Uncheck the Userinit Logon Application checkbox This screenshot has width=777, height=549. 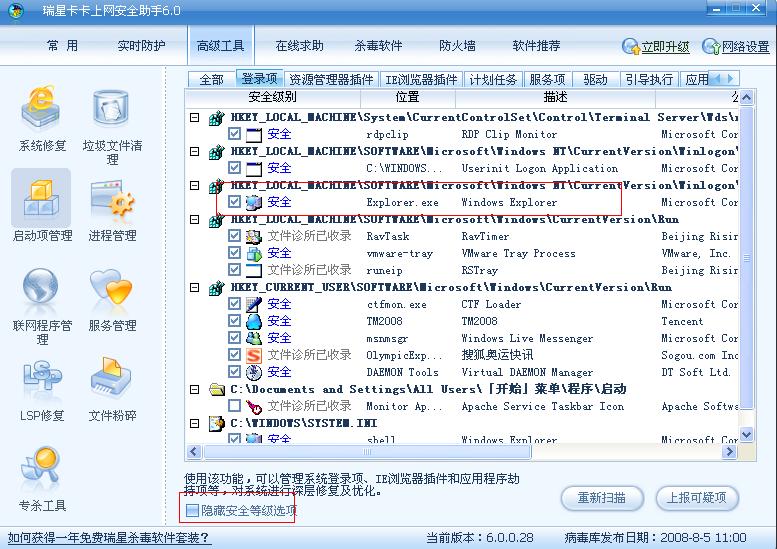pyautogui.click(x=234, y=168)
